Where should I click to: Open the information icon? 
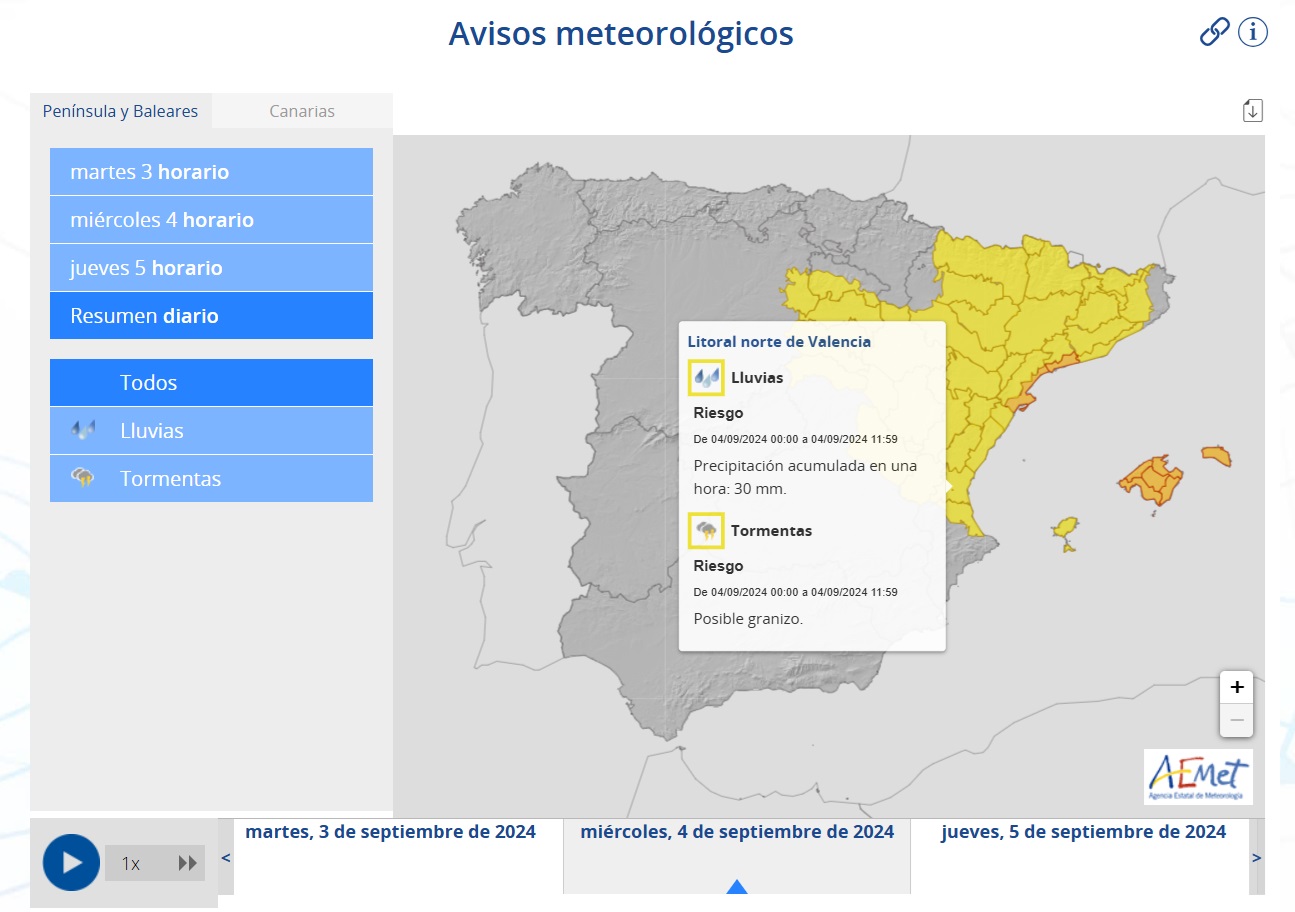click(x=1252, y=32)
